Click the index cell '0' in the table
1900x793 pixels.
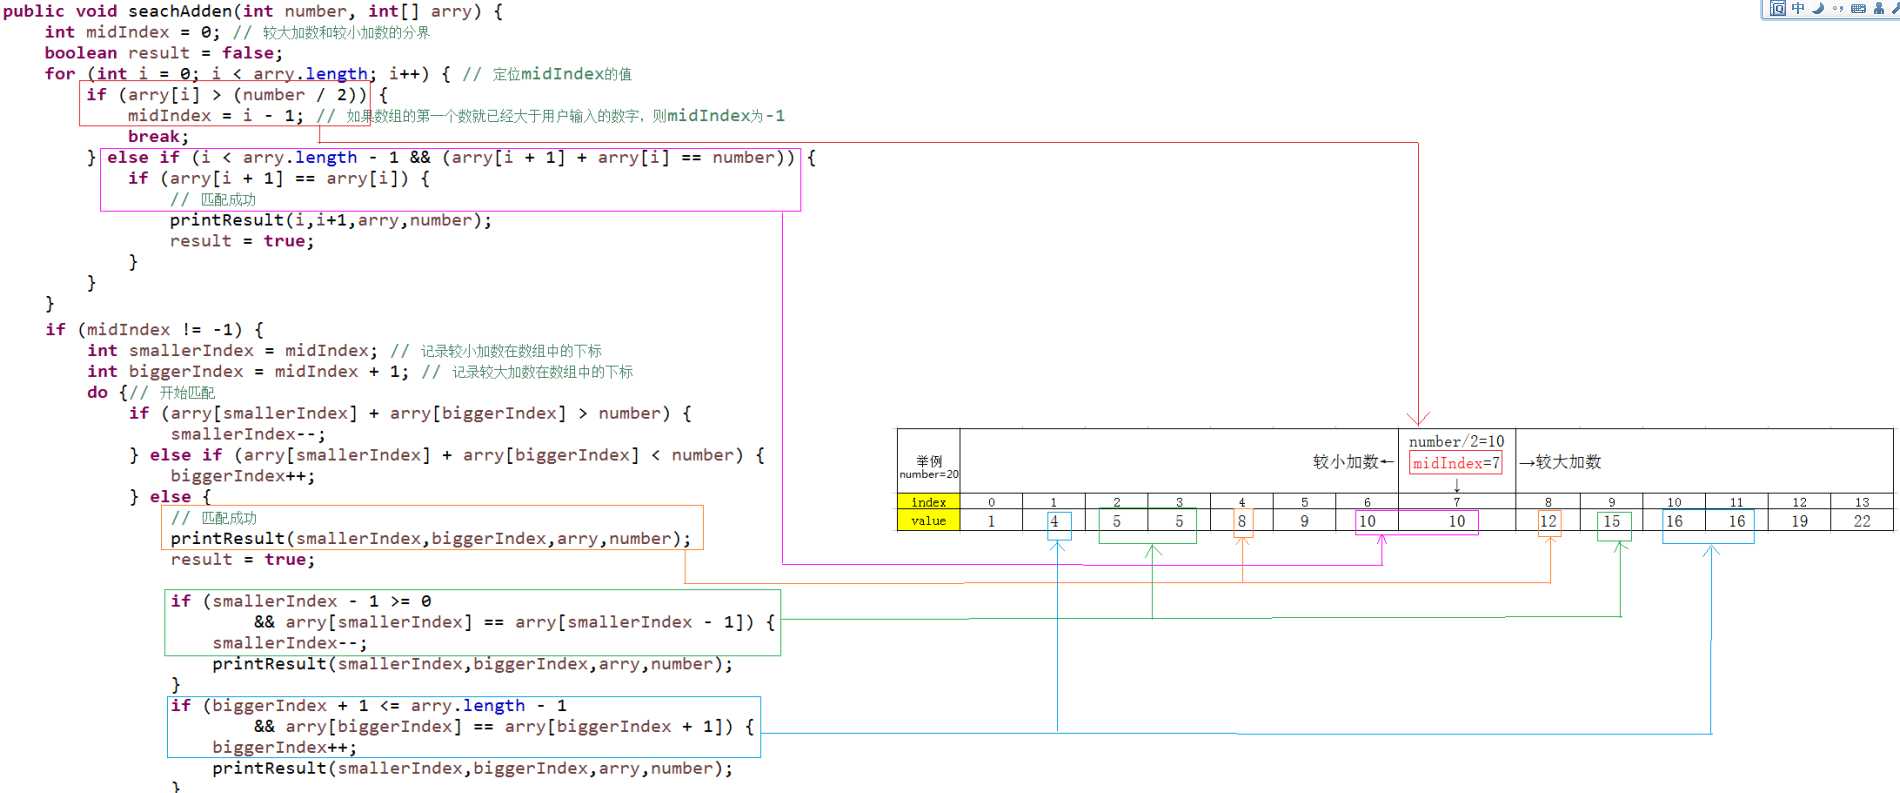(991, 502)
